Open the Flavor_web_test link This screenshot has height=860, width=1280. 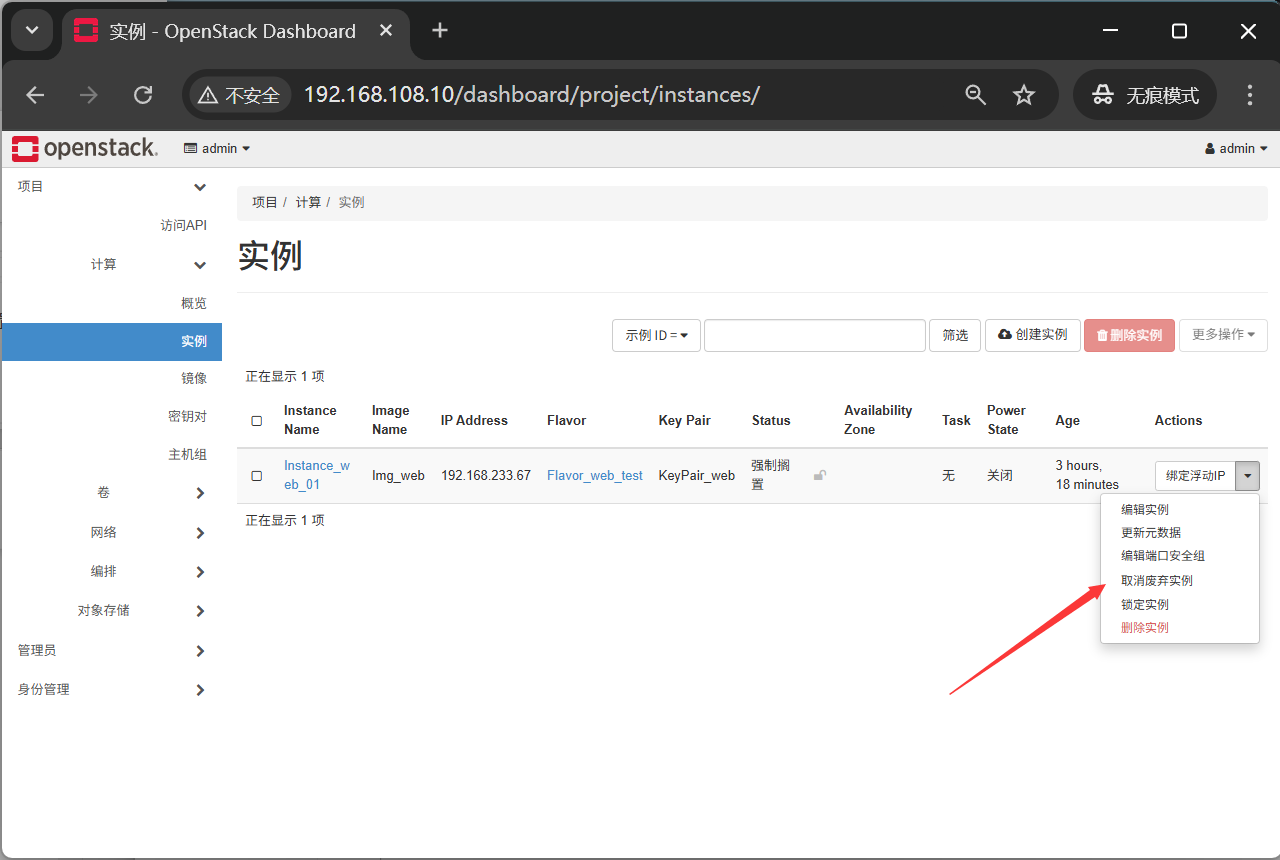click(x=595, y=476)
